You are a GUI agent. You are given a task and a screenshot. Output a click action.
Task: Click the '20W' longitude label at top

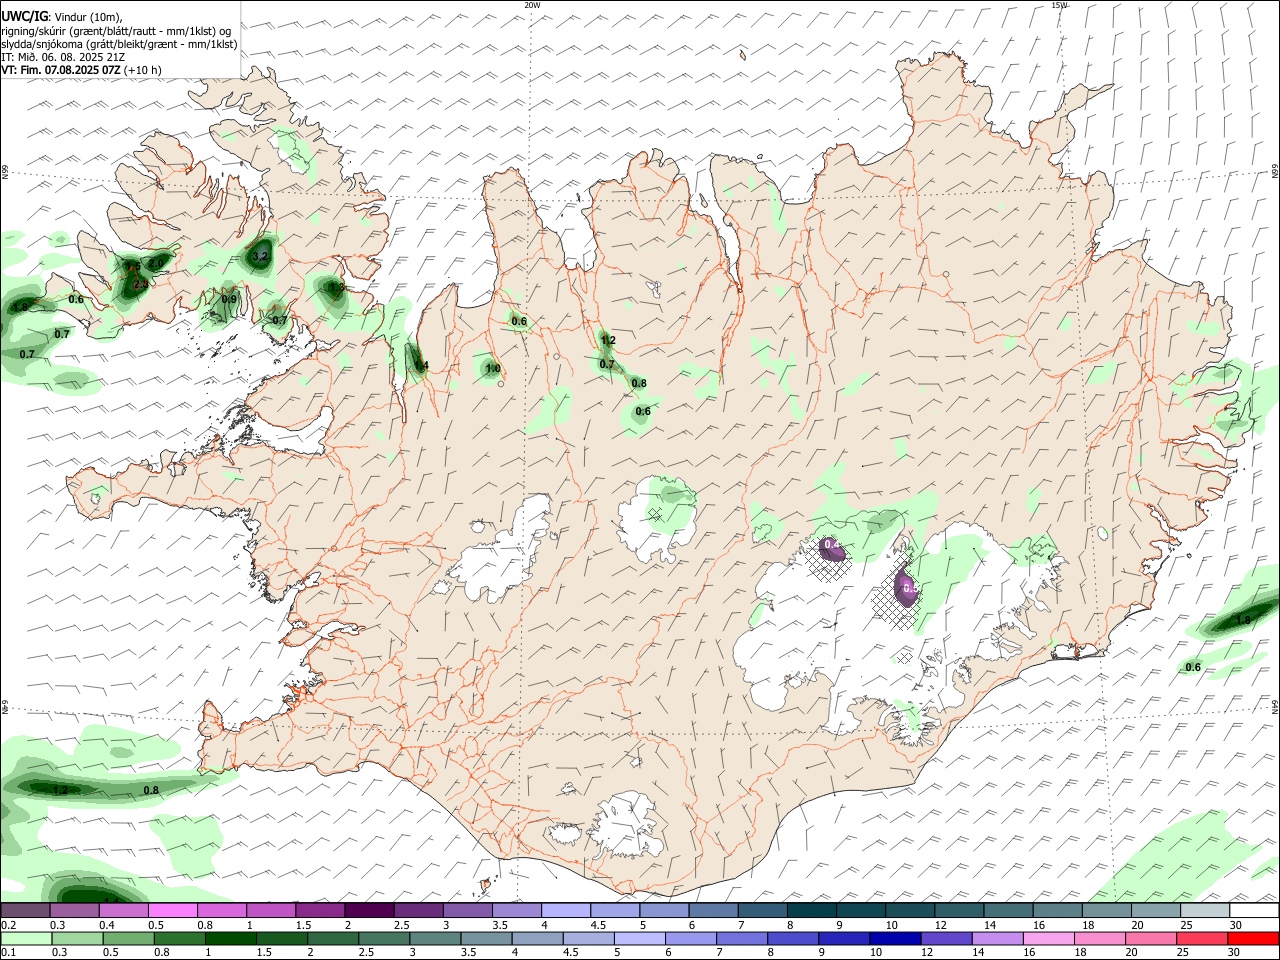click(532, 5)
